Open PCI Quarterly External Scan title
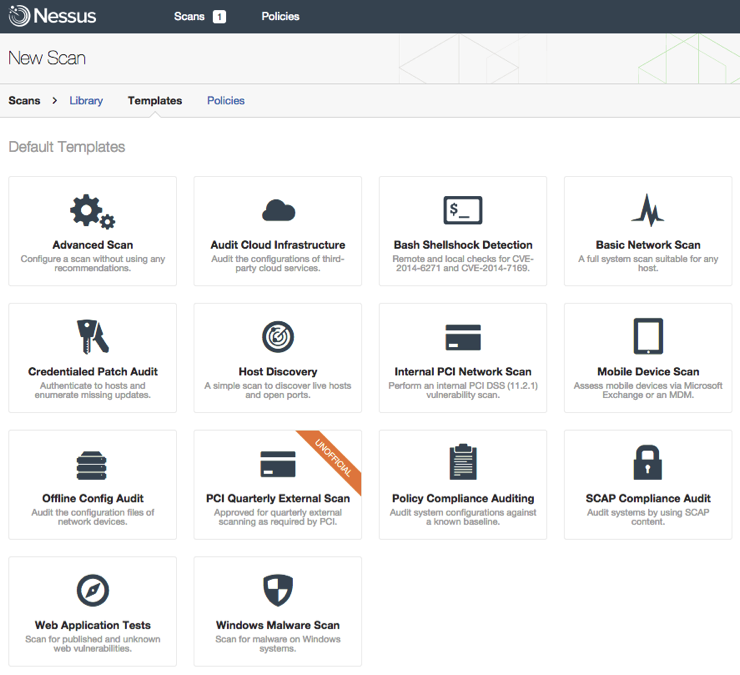Image resolution: width=740 pixels, height=675 pixels. pyautogui.click(x=278, y=498)
